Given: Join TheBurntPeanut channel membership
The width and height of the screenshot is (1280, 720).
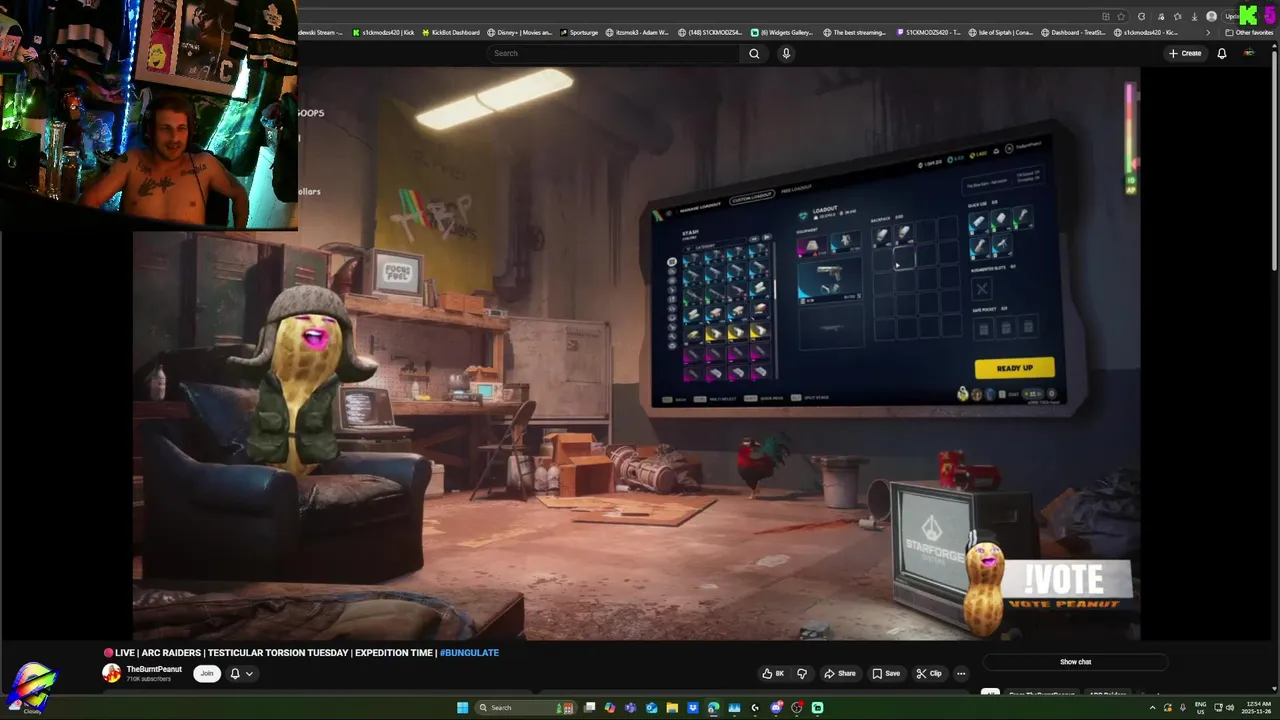Looking at the screenshot, I should pyautogui.click(x=206, y=673).
